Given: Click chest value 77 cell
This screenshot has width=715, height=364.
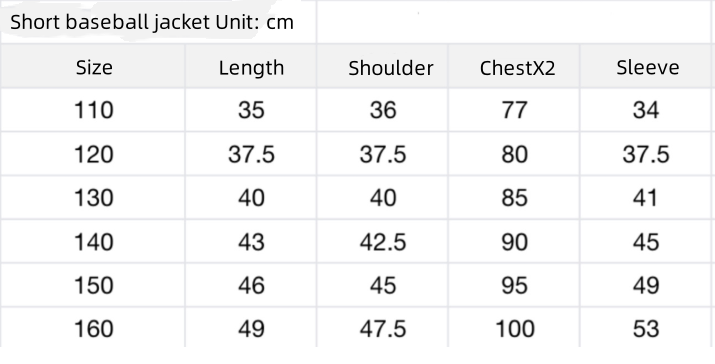Looking at the screenshot, I should coord(514,110).
